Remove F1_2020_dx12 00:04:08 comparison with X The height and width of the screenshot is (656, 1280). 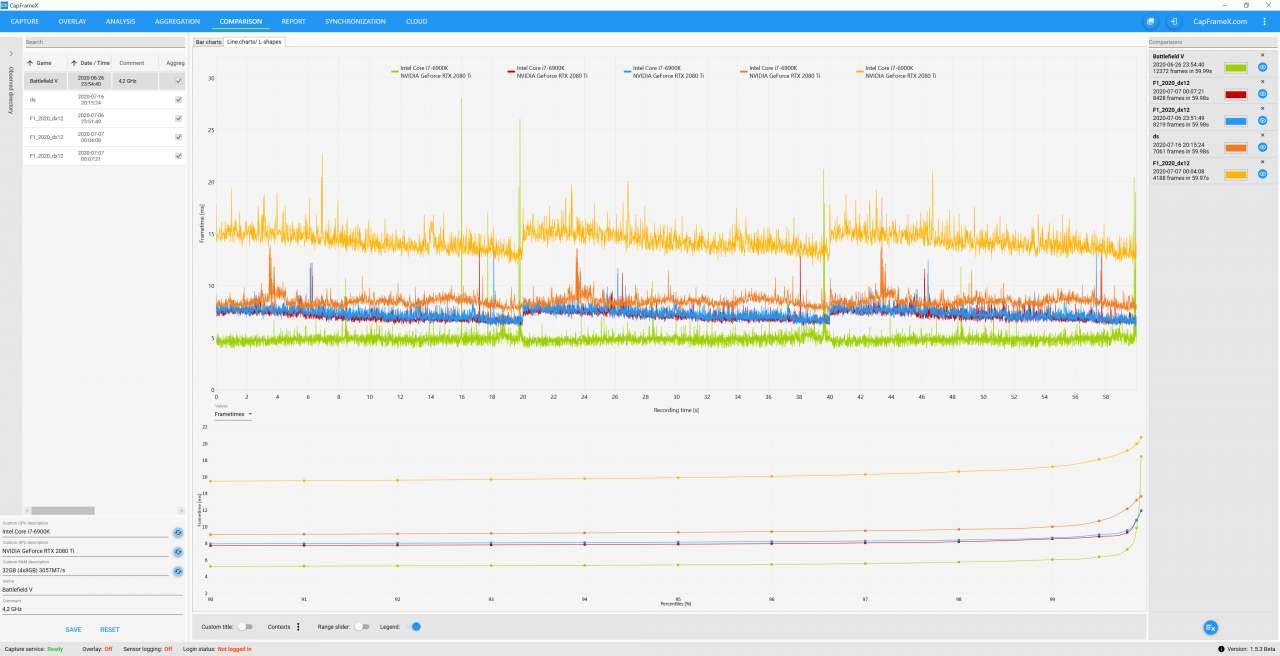(x=1262, y=161)
